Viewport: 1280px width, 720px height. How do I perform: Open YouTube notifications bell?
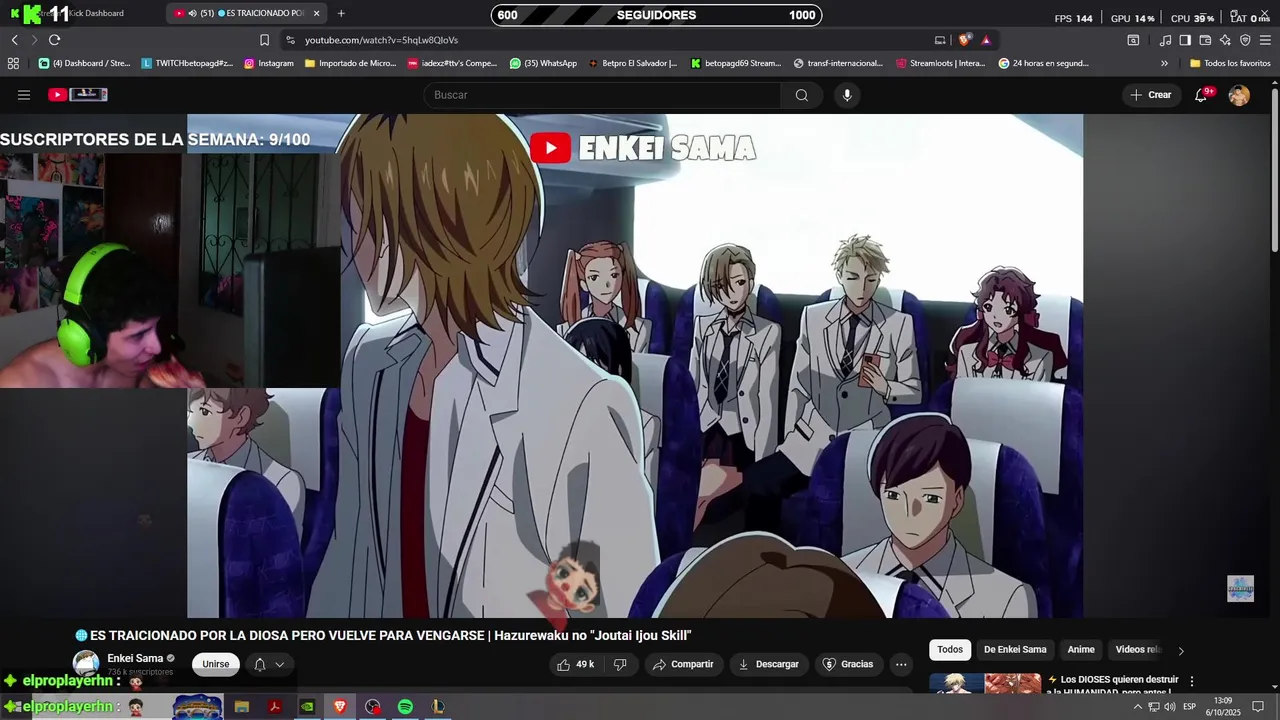point(1201,95)
